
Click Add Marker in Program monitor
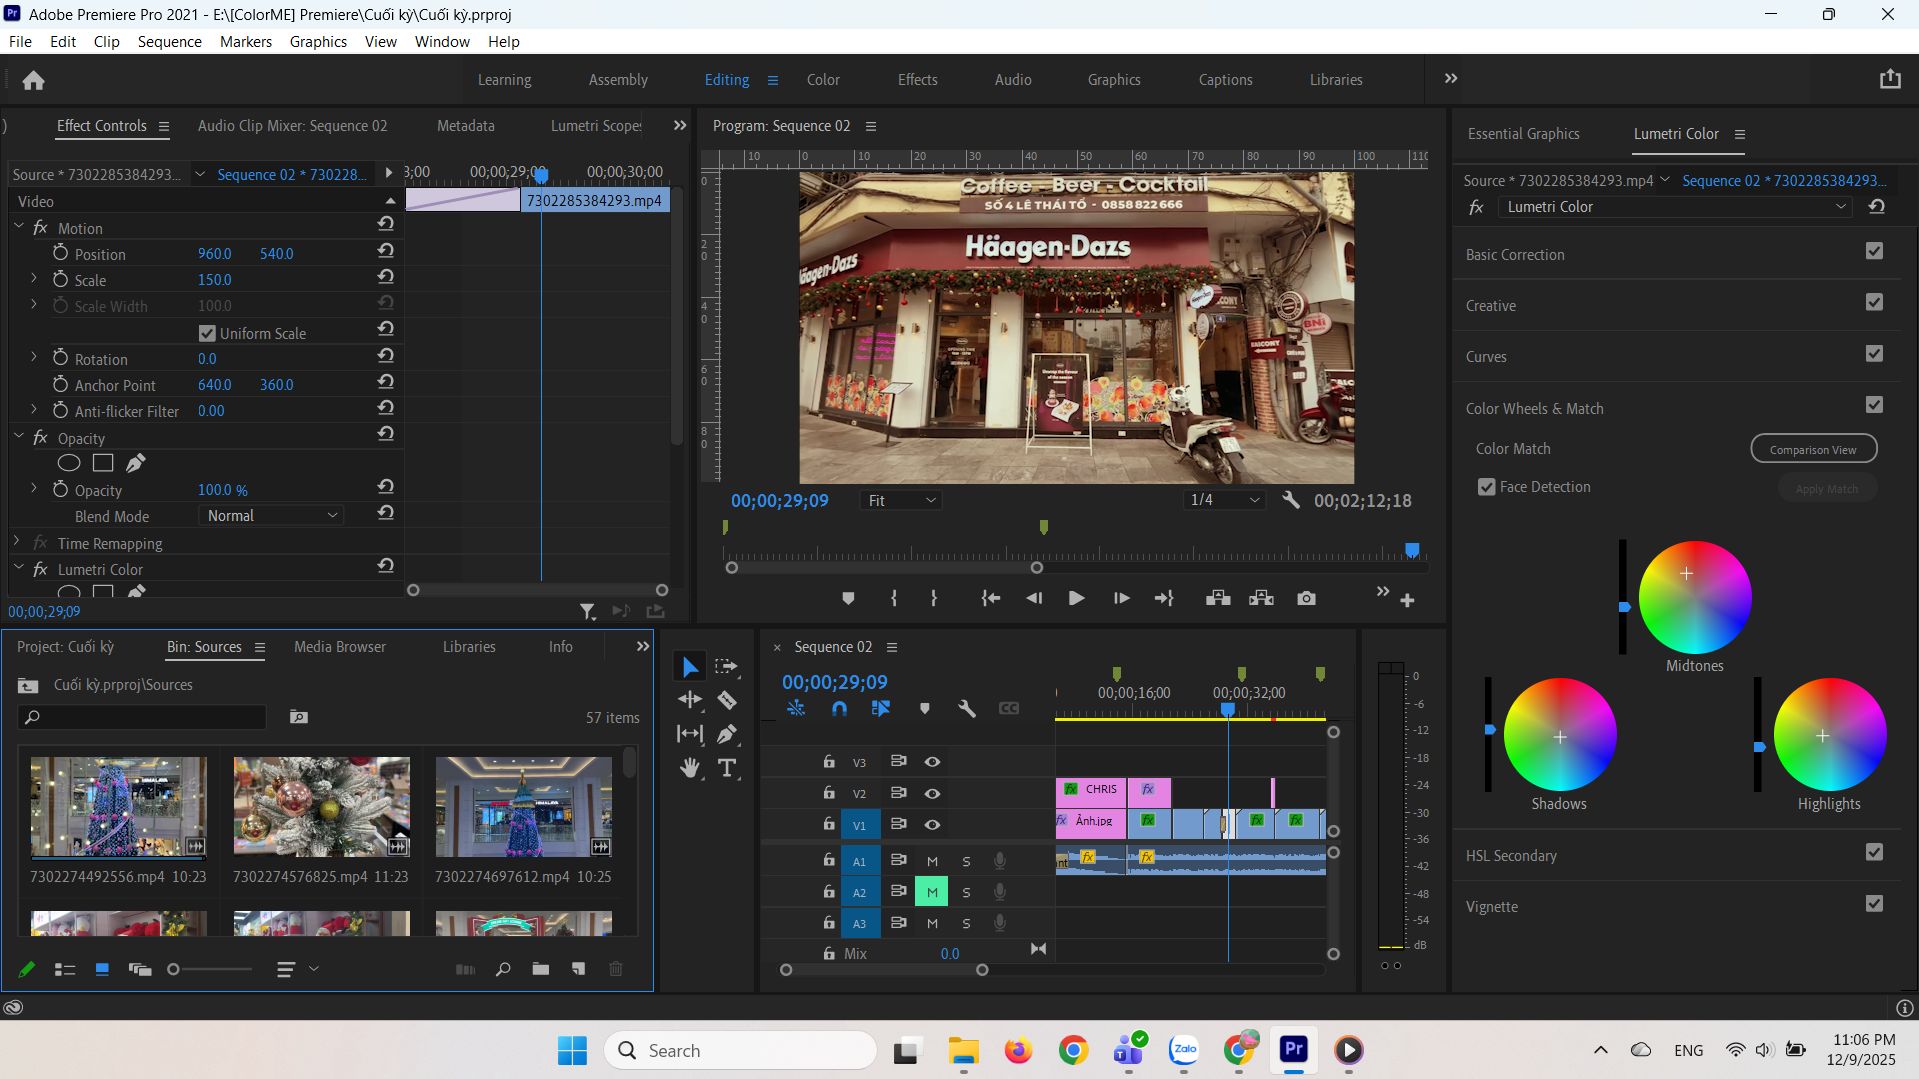point(848,598)
